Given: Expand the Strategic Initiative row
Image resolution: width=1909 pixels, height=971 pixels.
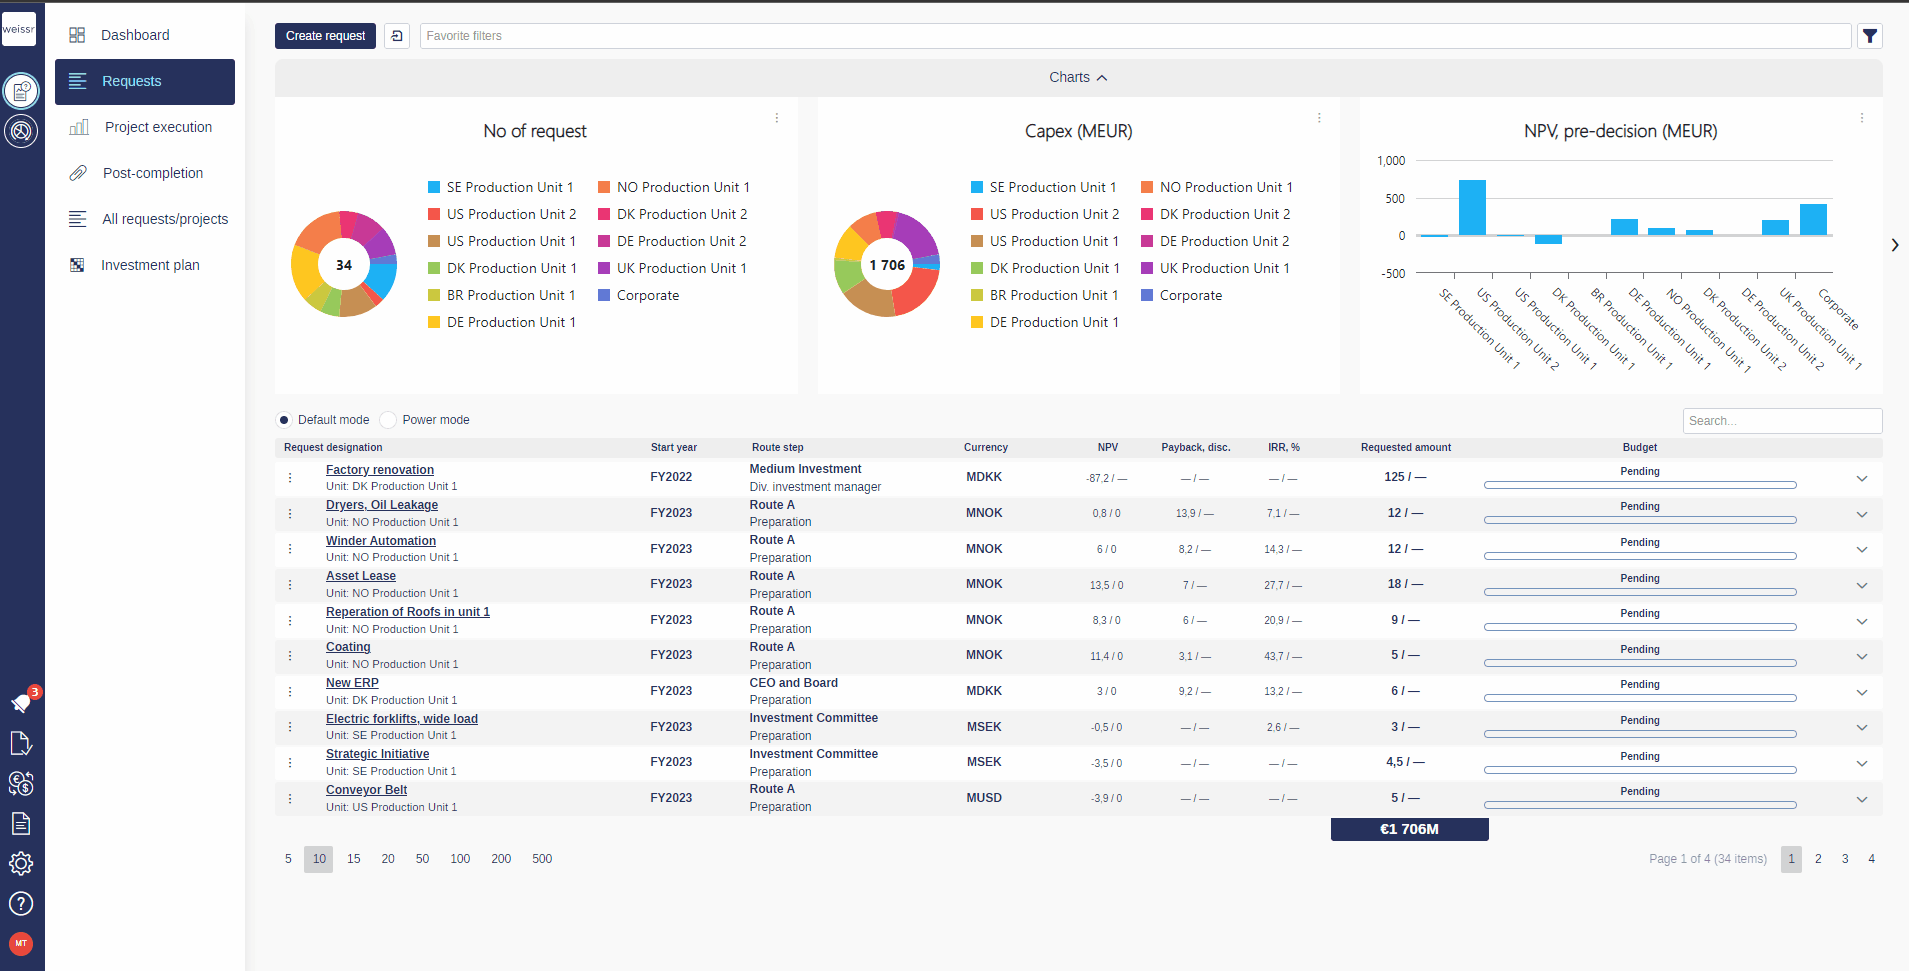Looking at the screenshot, I should 1862,763.
